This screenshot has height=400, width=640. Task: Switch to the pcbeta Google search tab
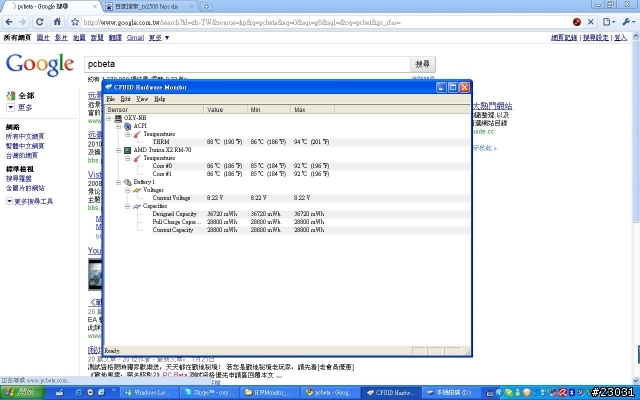tap(51, 7)
